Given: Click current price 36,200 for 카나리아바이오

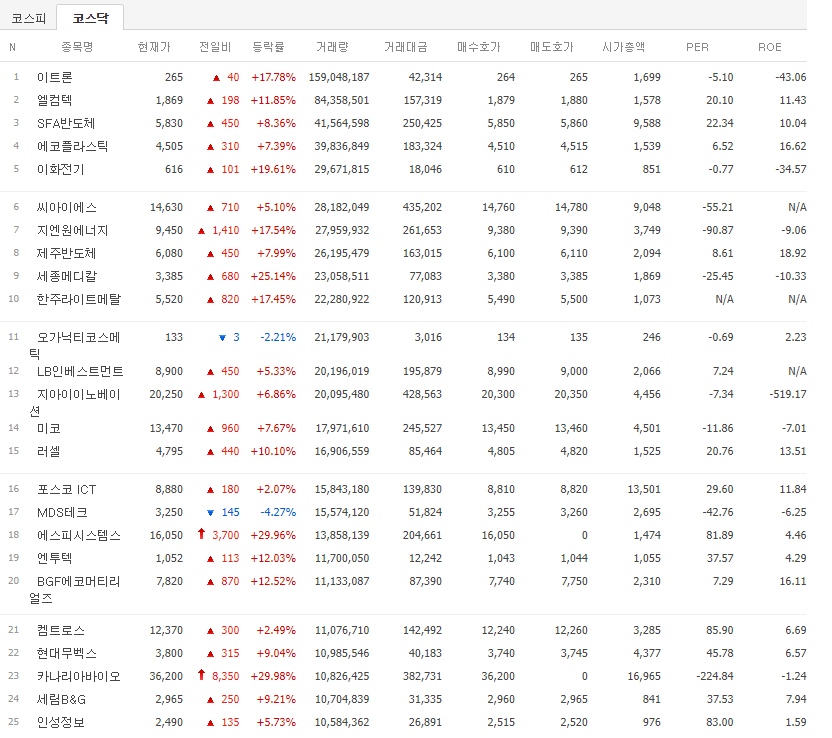Looking at the screenshot, I should coord(166,676).
